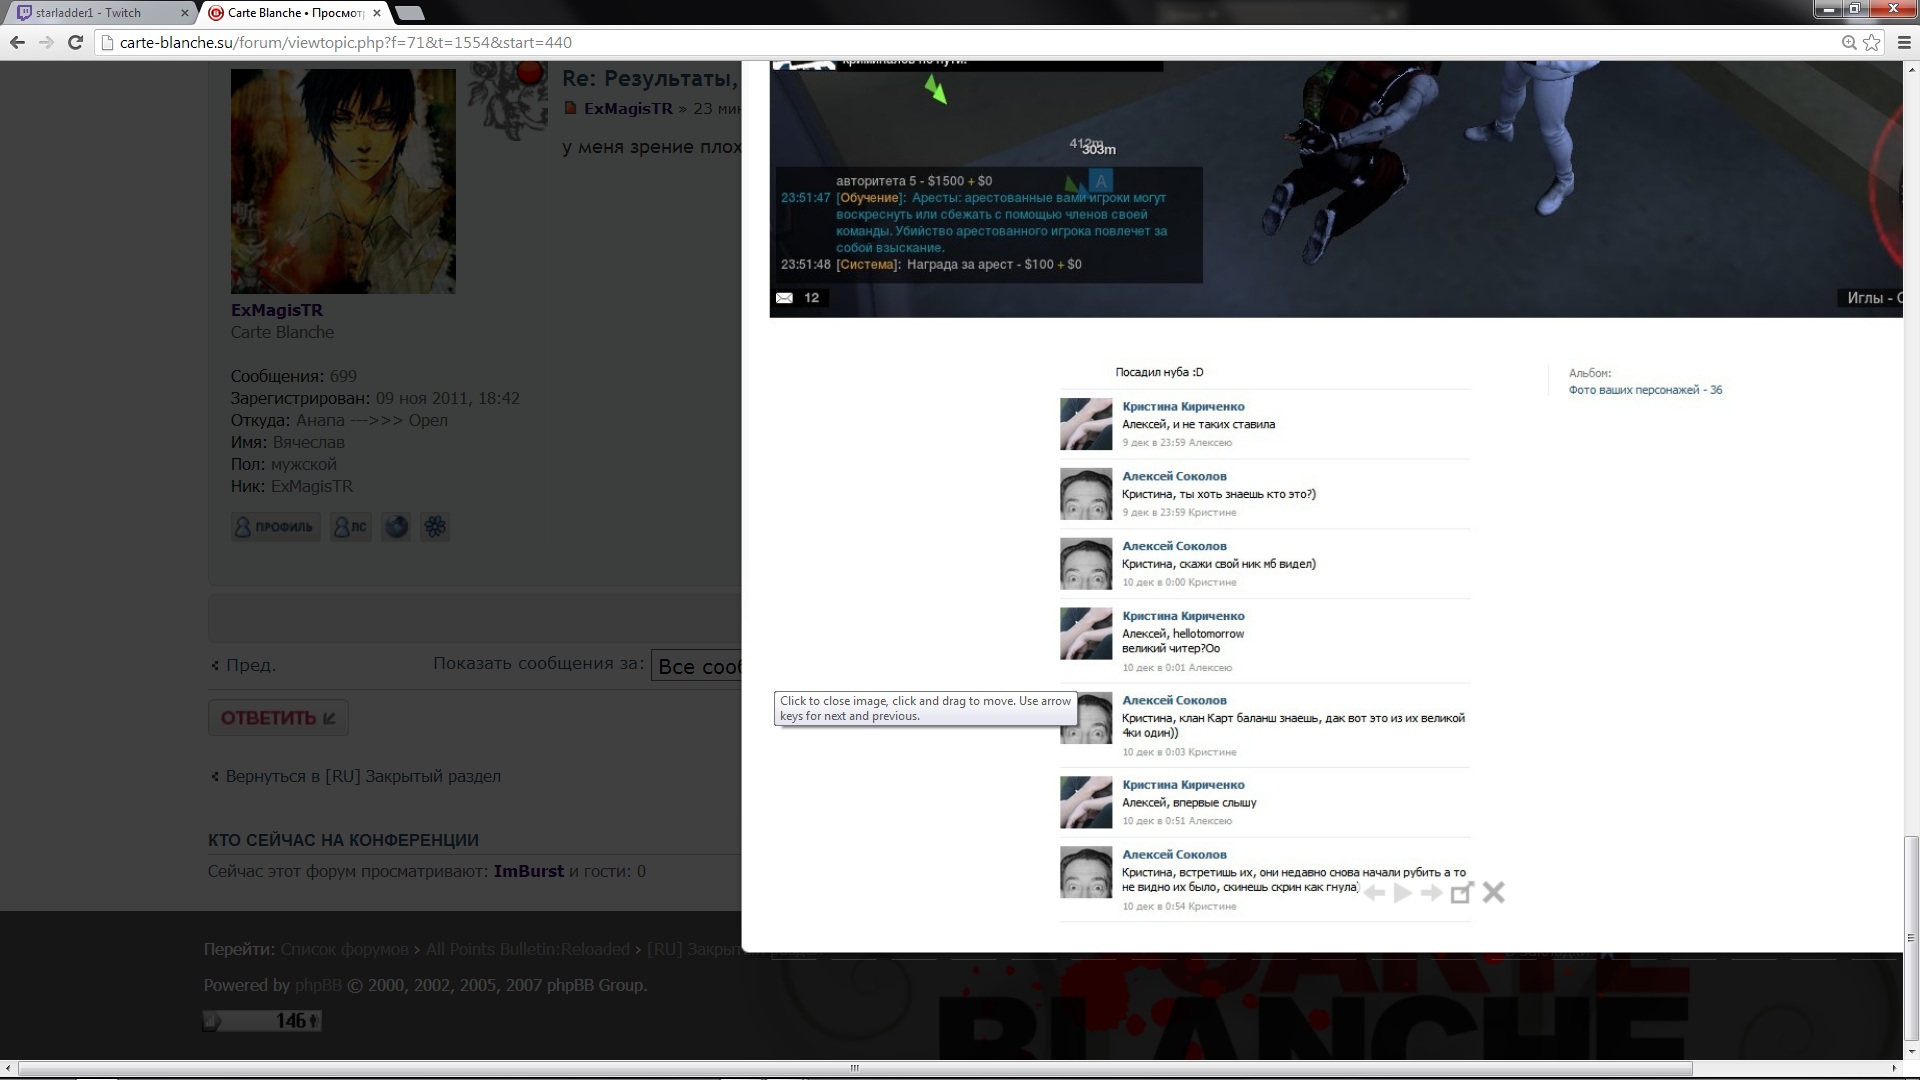Click Кристина Кириченко name above 'и не таких ставила'
The width and height of the screenshot is (1920, 1080).
[x=1183, y=406]
